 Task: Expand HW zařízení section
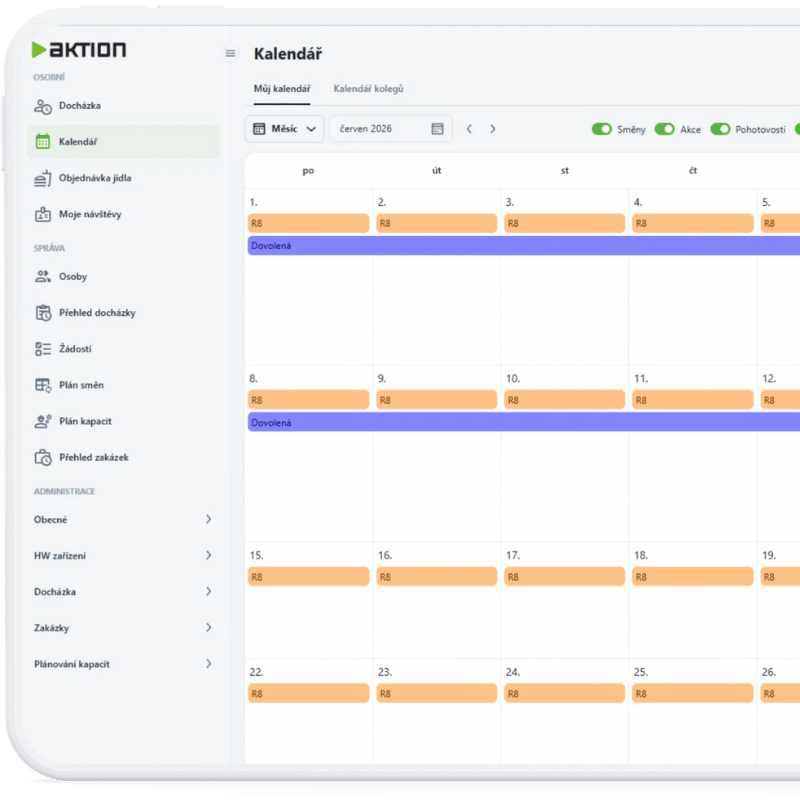pyautogui.click(x=122, y=556)
